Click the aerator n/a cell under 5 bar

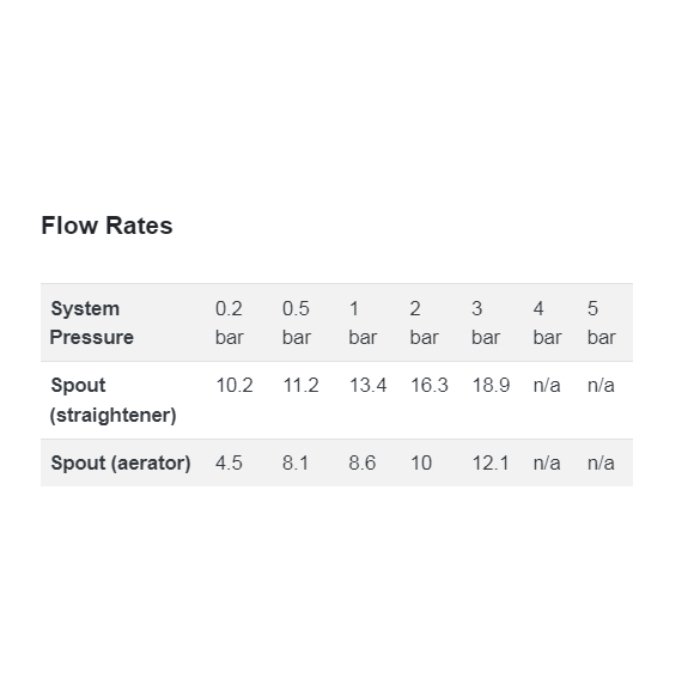click(601, 463)
